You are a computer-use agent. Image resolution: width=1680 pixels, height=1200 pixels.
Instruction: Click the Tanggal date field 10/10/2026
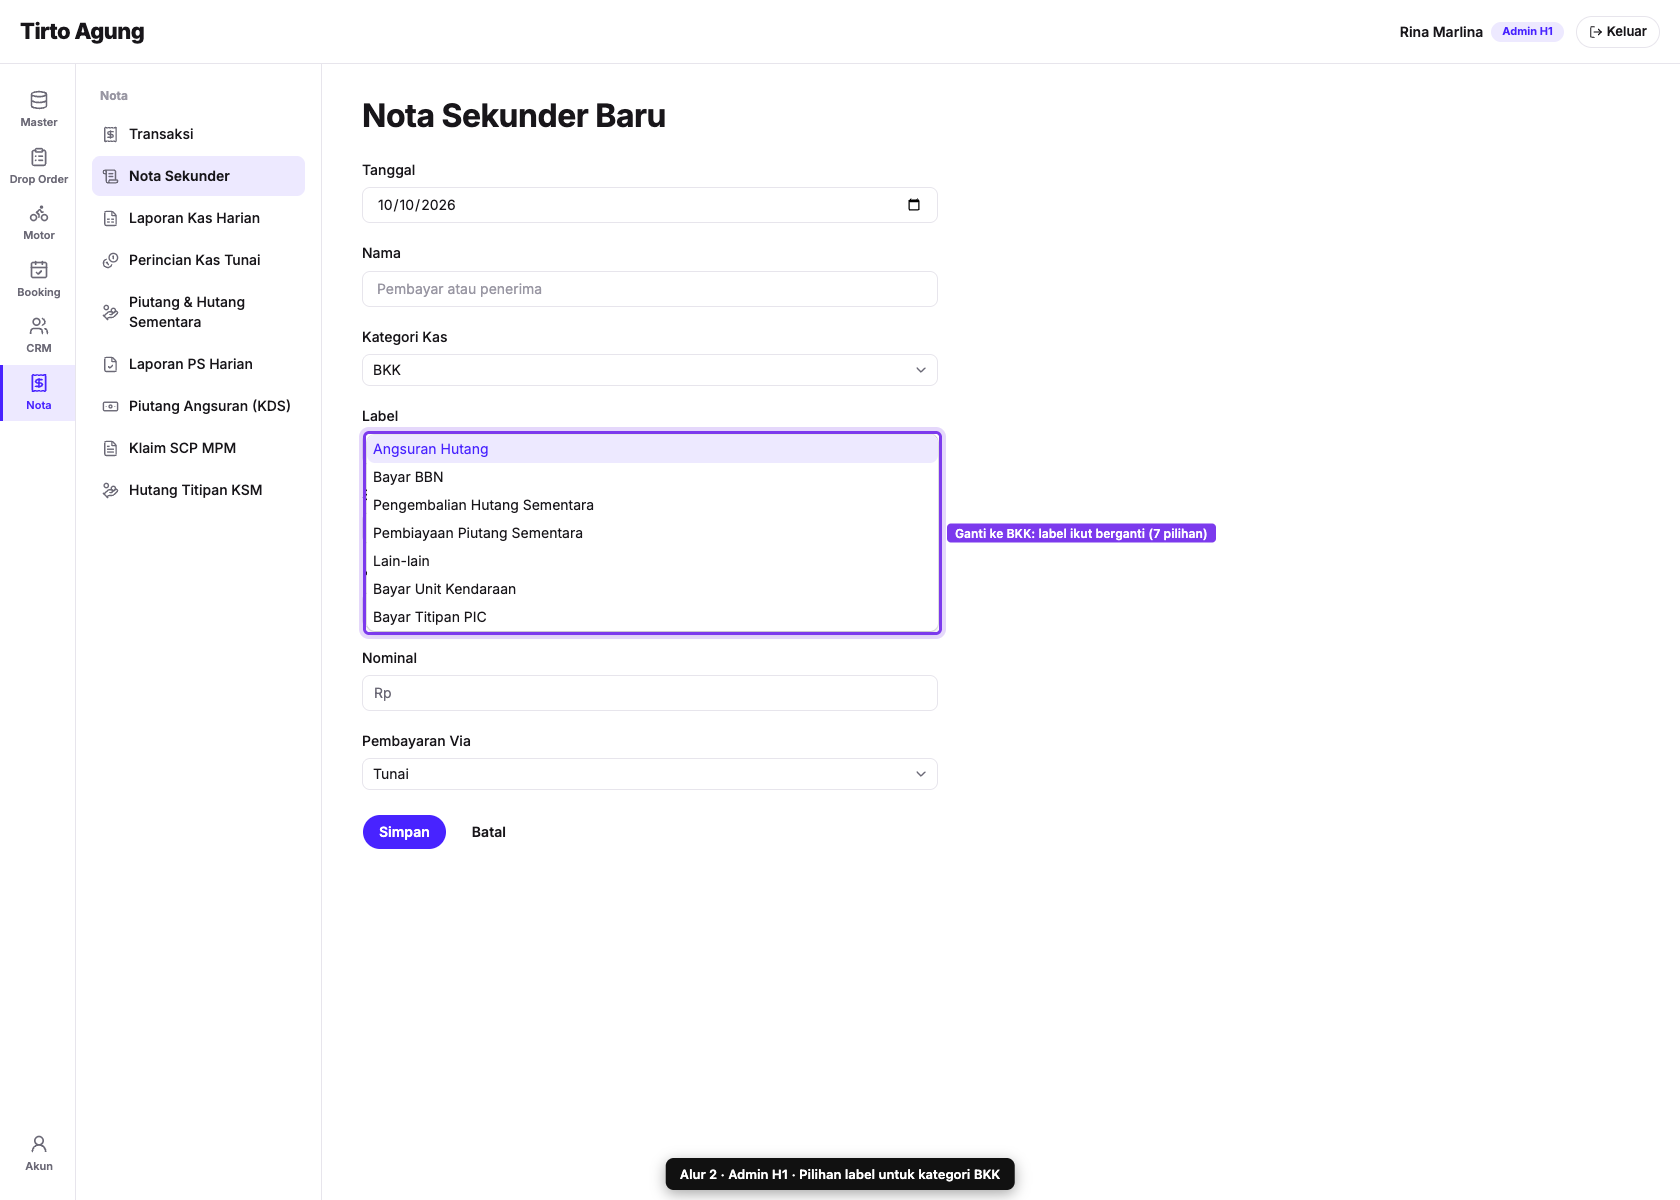650,205
